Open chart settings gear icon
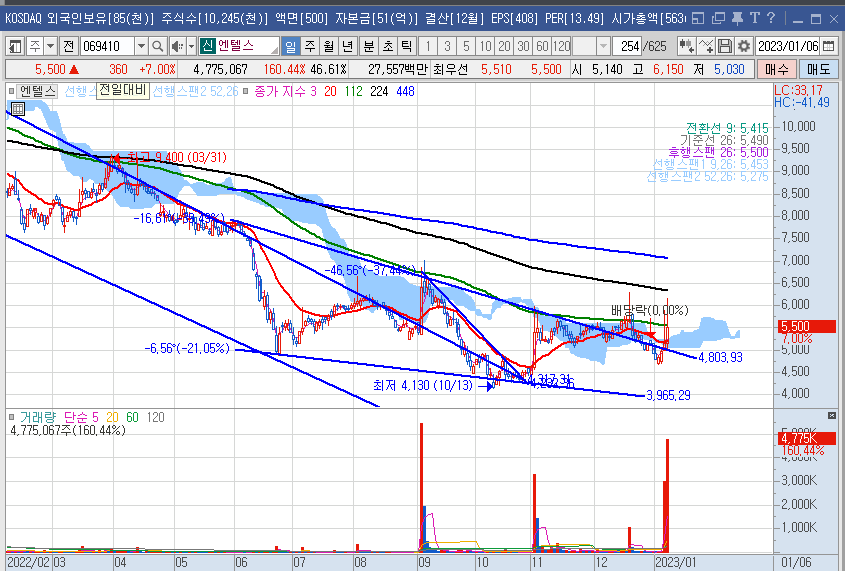Viewport: 845px width, 571px height. pyautogui.click(x=744, y=46)
